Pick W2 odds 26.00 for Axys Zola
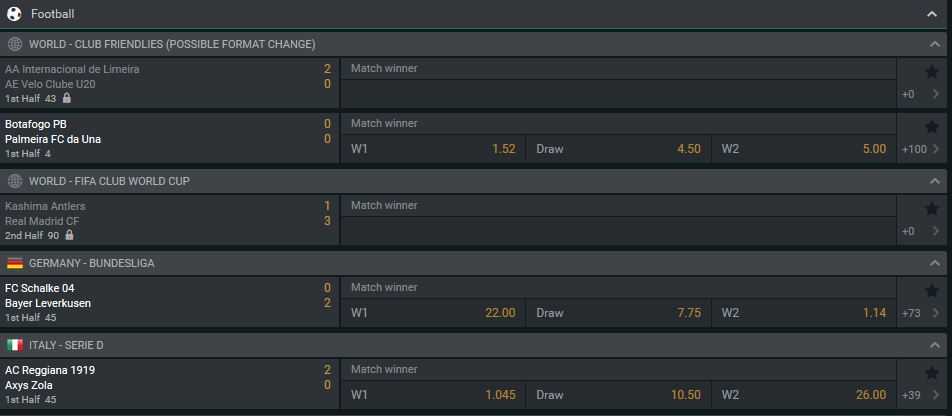Viewport: 952px width, 416px height. [x=803, y=395]
